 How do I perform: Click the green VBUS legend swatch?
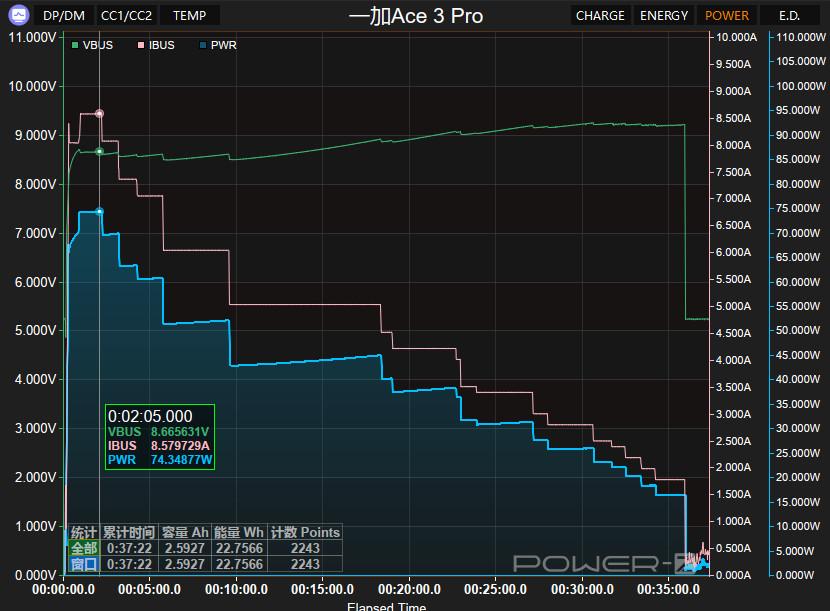click(x=75, y=46)
